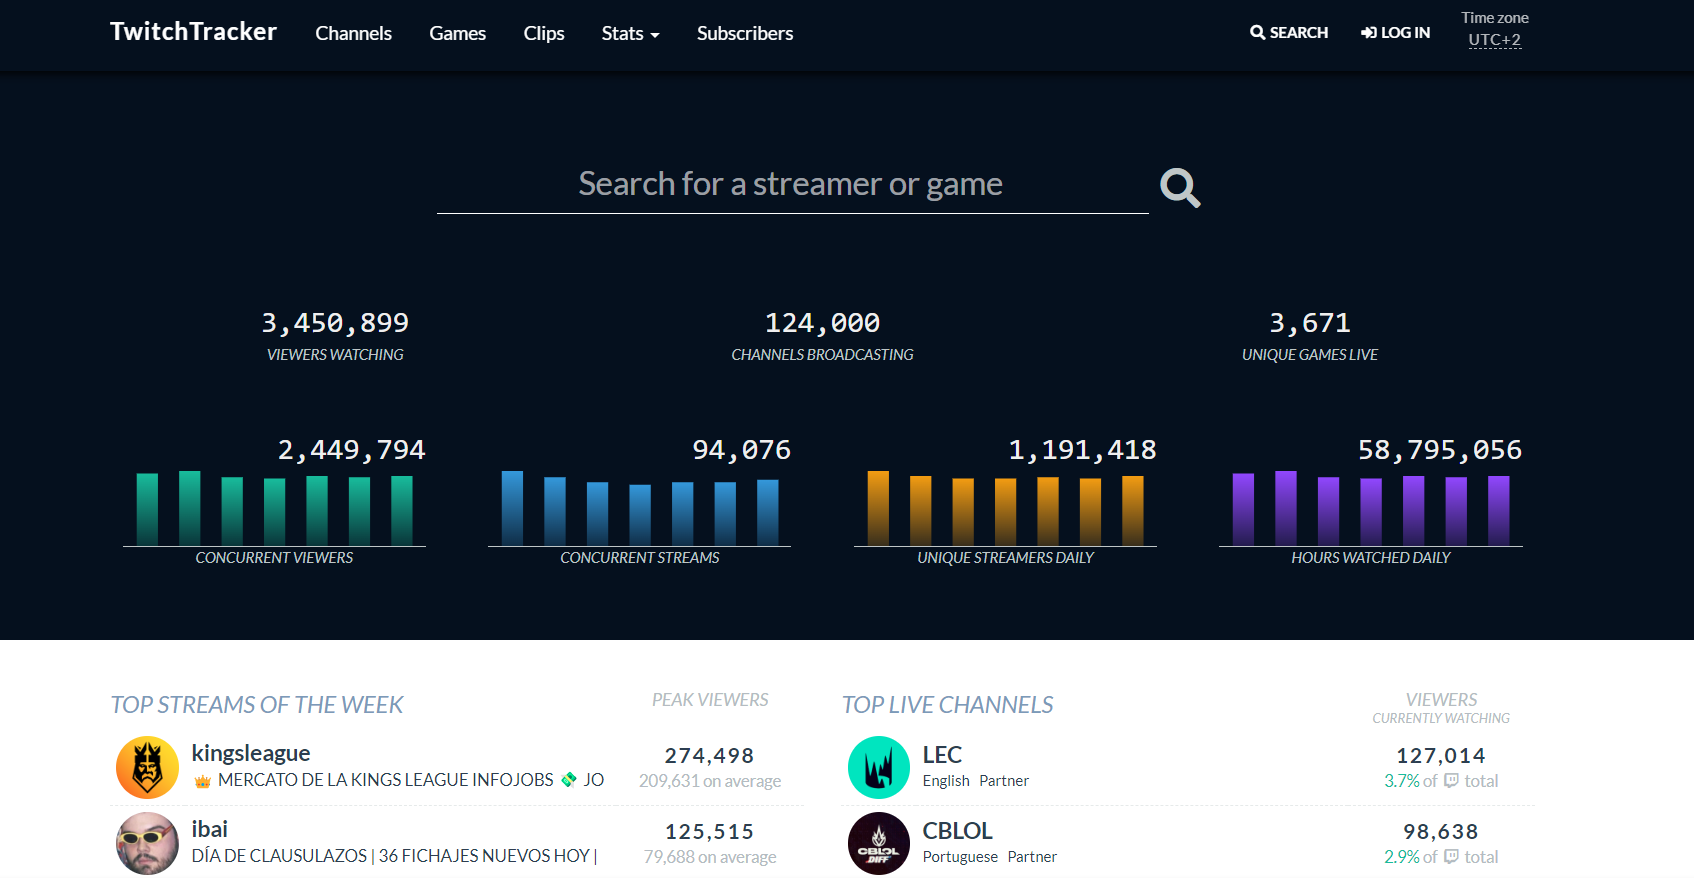Open the ibai channel avatar
This screenshot has width=1694, height=878.
(x=147, y=843)
